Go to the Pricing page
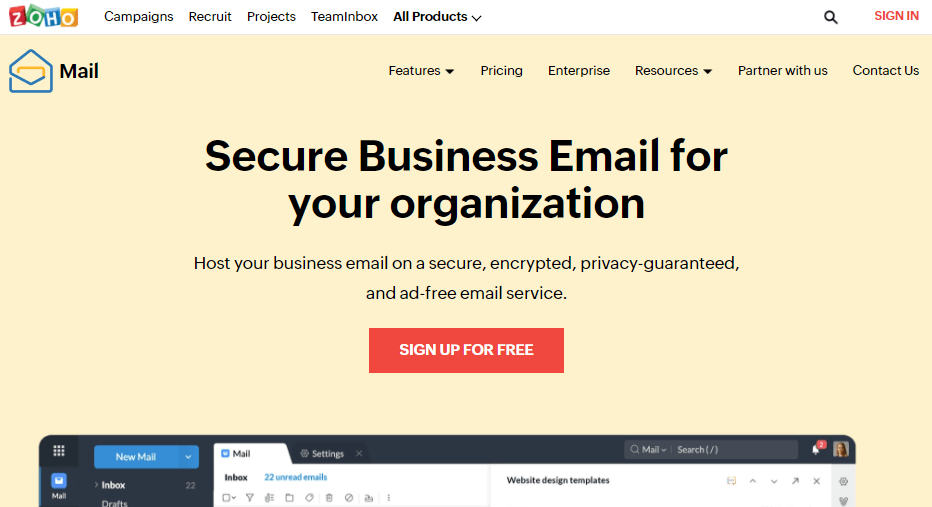 tap(501, 71)
